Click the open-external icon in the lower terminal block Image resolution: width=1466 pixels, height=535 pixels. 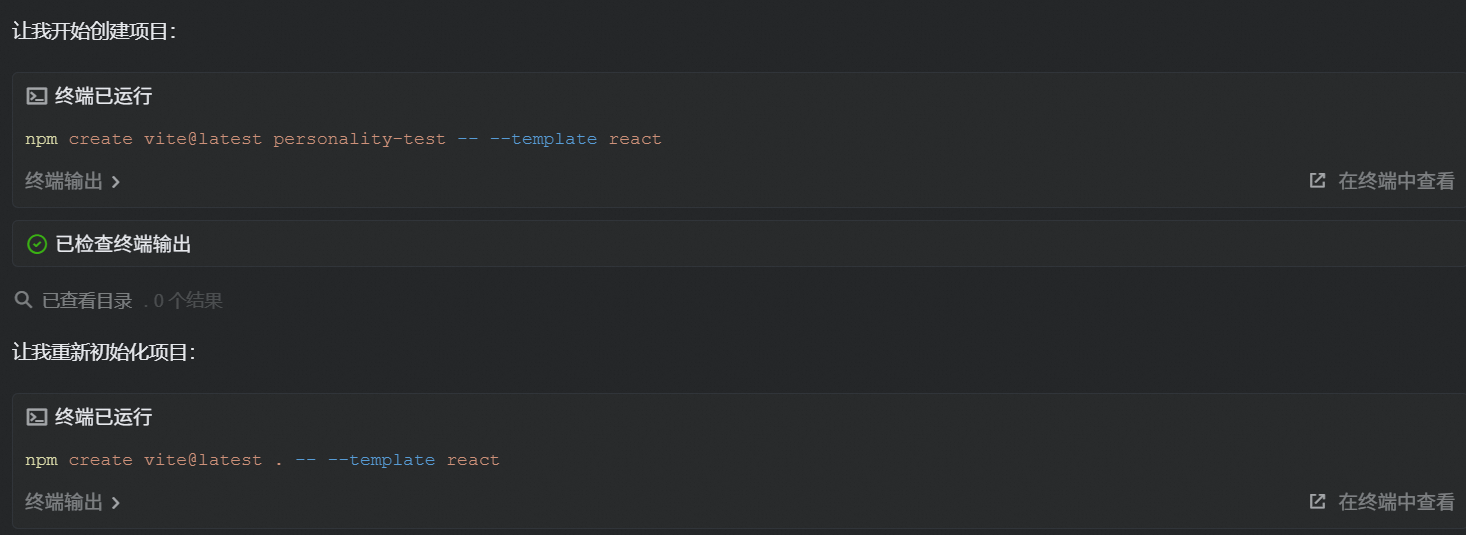[x=1317, y=501]
